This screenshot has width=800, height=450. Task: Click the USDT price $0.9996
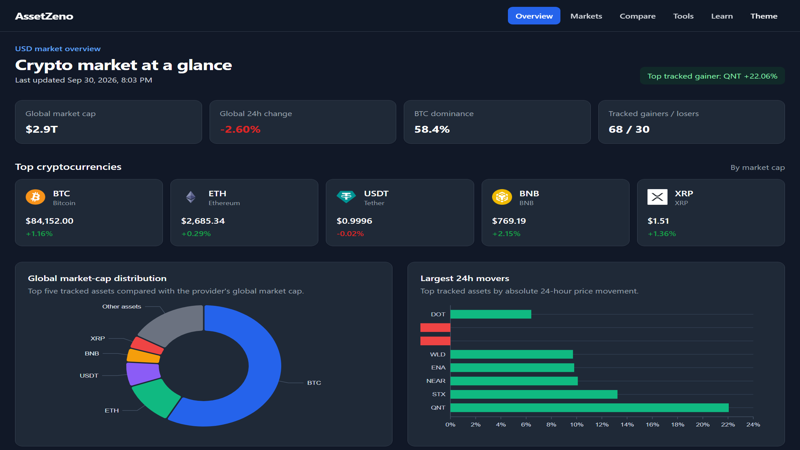354,221
